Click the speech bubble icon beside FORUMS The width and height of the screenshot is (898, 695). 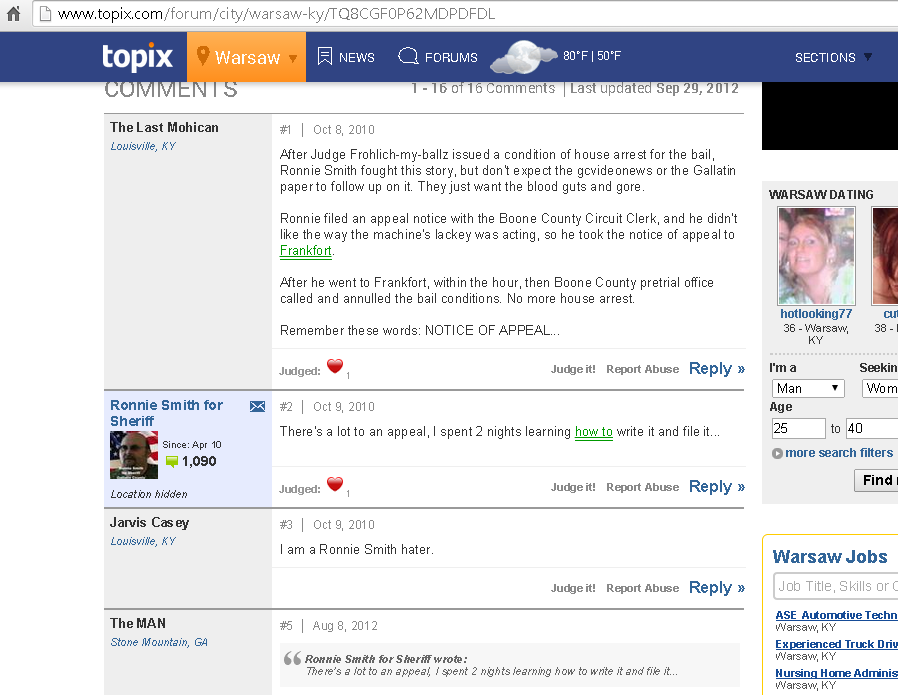[408, 56]
